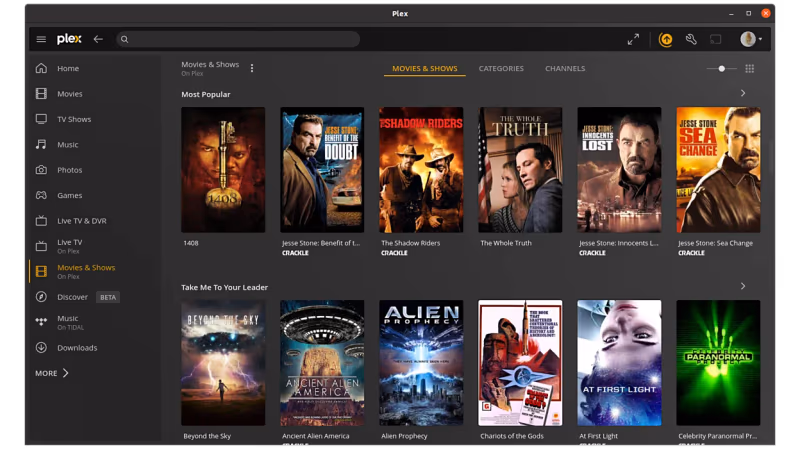Open the Movies library label
800x450 pixels.
69,94
